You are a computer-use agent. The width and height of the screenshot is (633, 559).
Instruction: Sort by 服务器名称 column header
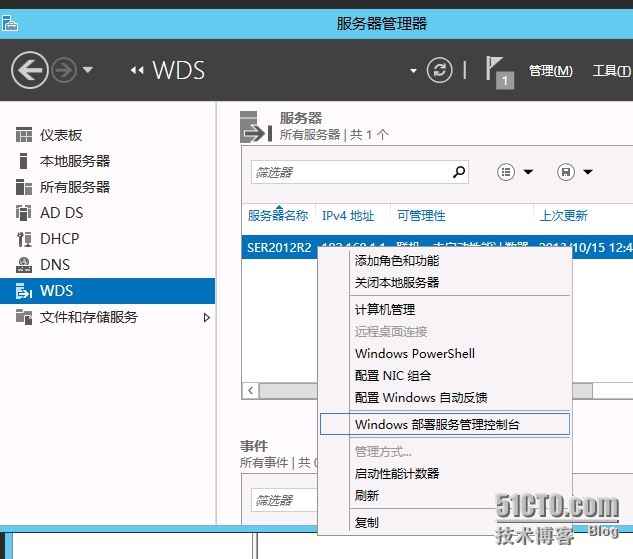[x=278, y=216]
